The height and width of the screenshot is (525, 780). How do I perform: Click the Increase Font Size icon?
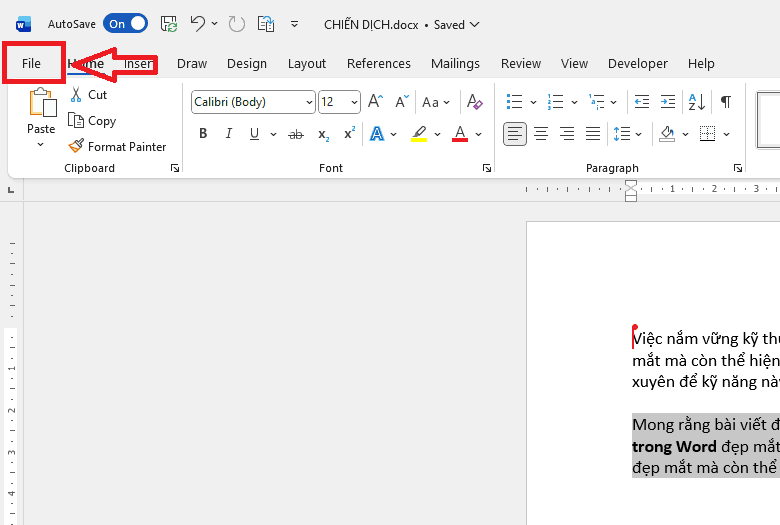[x=375, y=102]
